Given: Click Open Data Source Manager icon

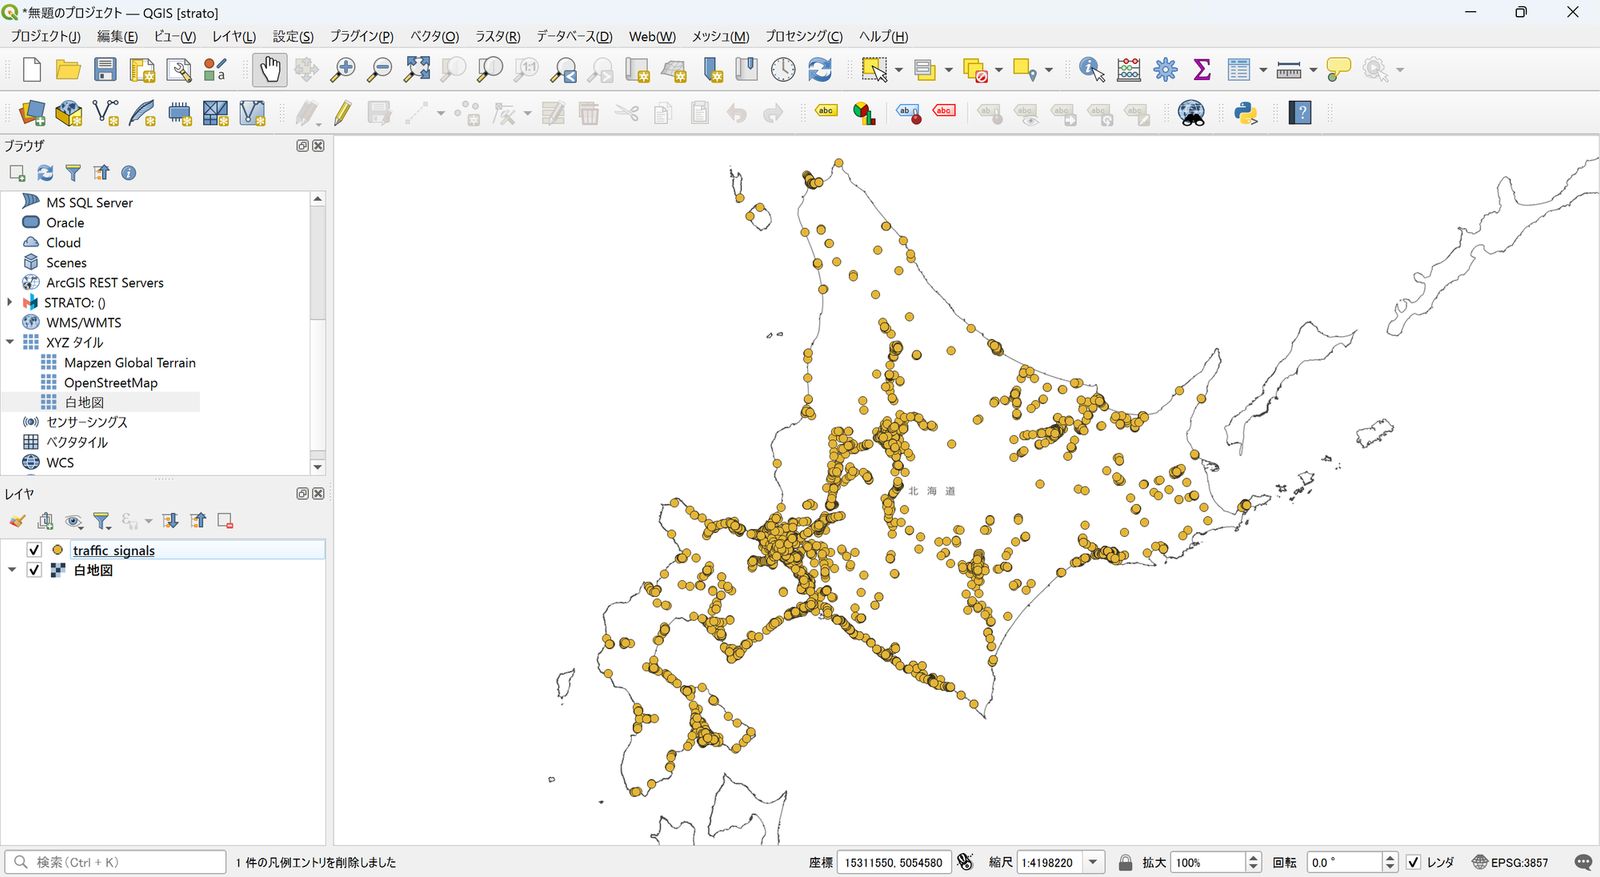Looking at the screenshot, I should coord(32,113).
